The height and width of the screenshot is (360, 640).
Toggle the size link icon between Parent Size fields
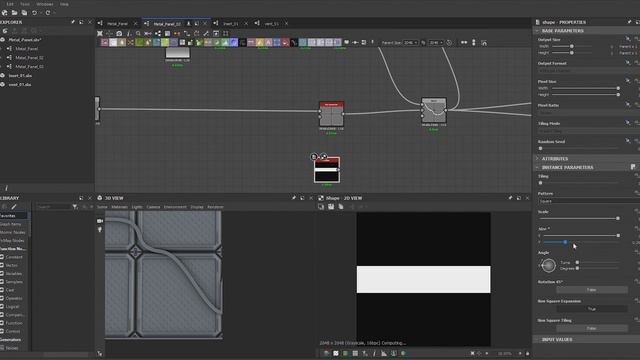(x=423, y=42)
